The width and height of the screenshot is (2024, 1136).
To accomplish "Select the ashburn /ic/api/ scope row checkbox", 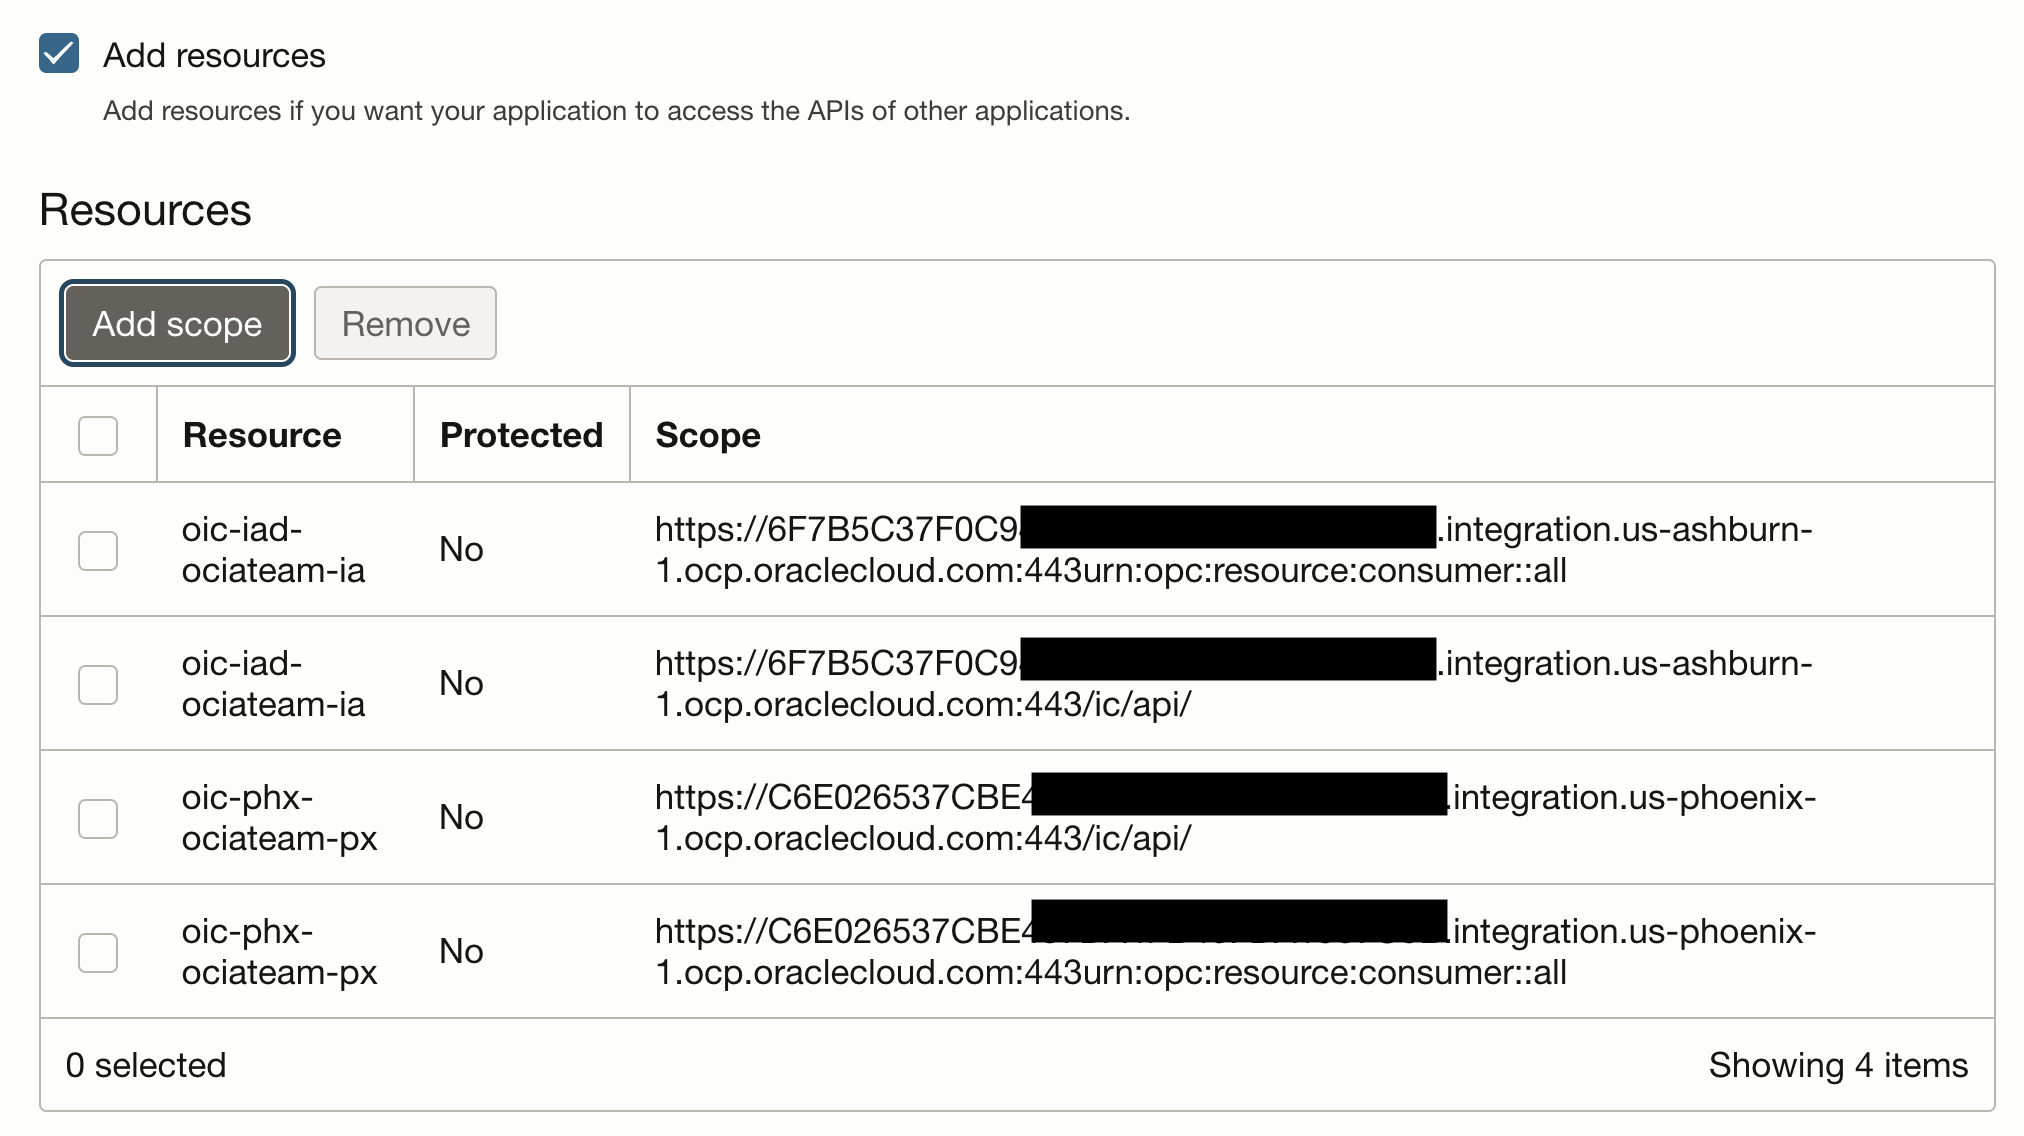I will point(98,684).
